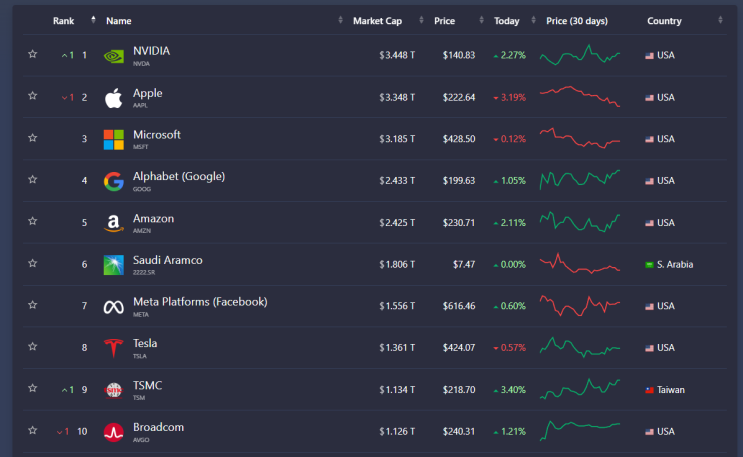Star Microsoft as a favorite

32,139
